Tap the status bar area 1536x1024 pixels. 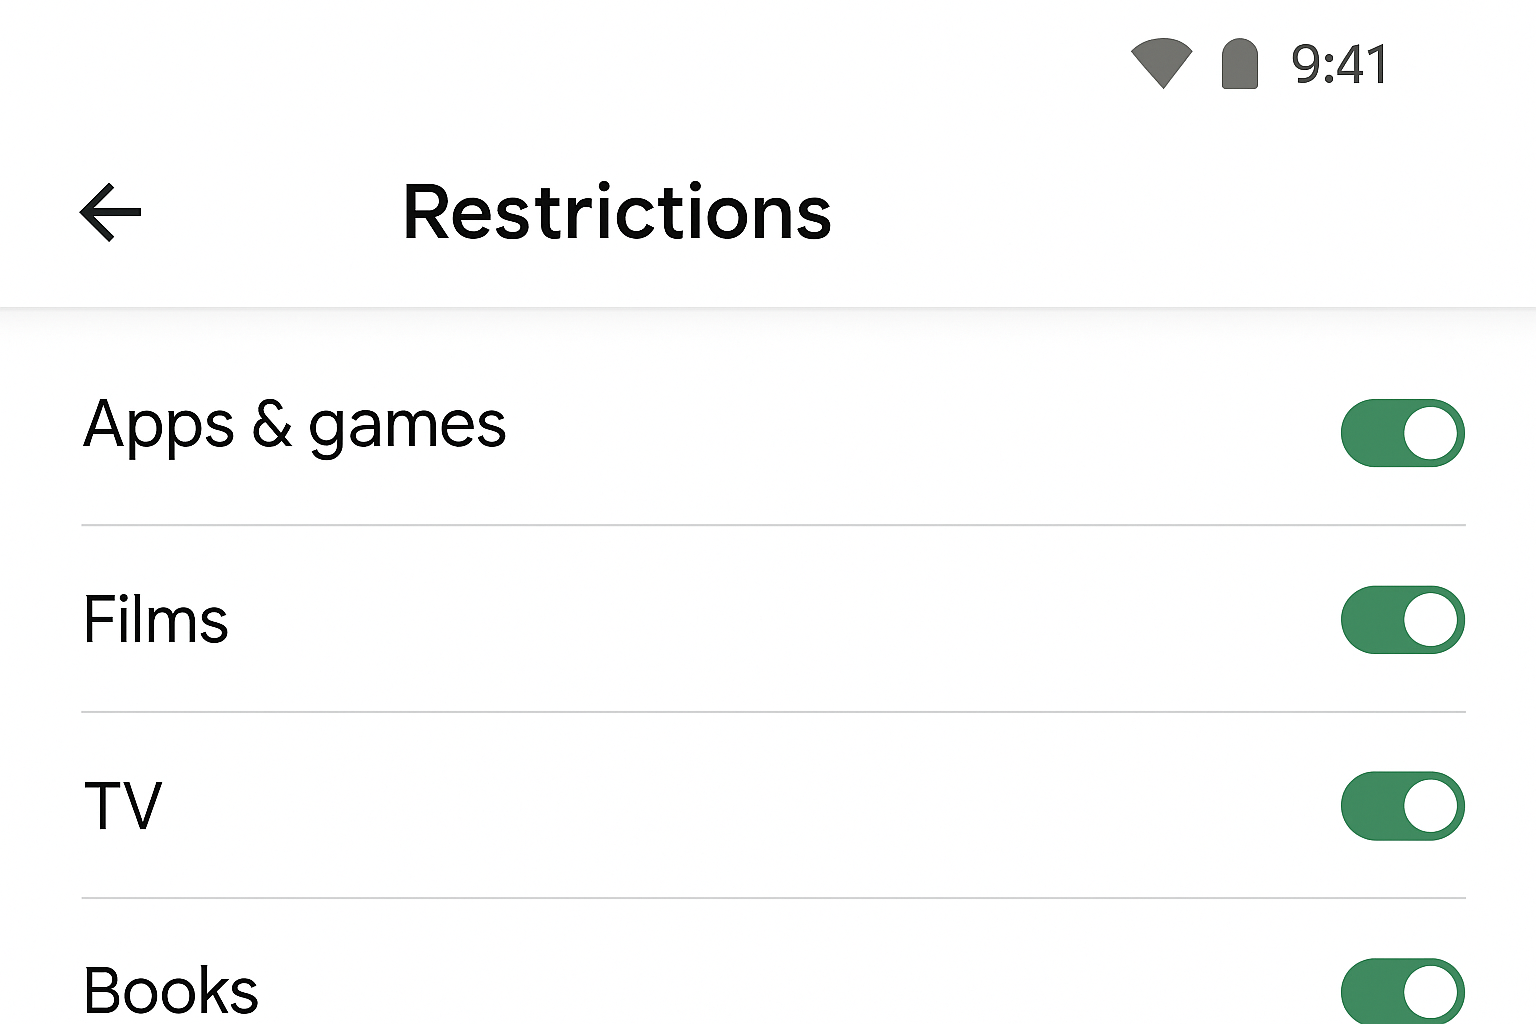(768, 62)
